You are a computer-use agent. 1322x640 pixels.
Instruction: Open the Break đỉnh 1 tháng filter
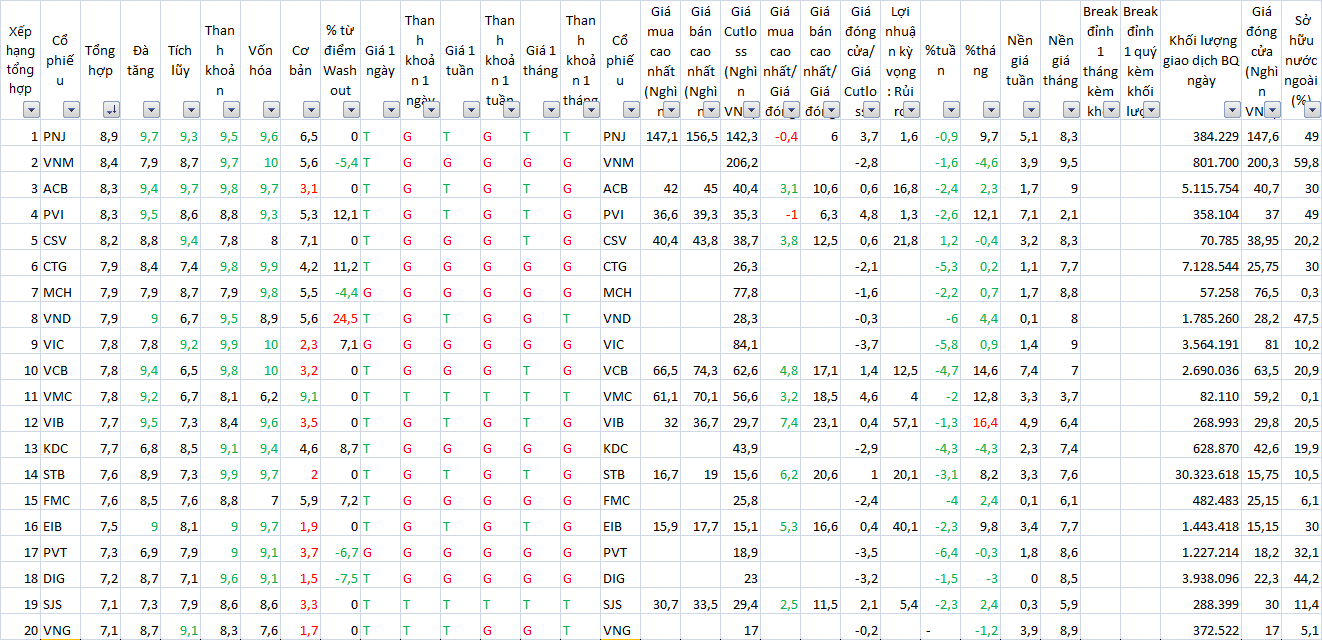click(1111, 110)
